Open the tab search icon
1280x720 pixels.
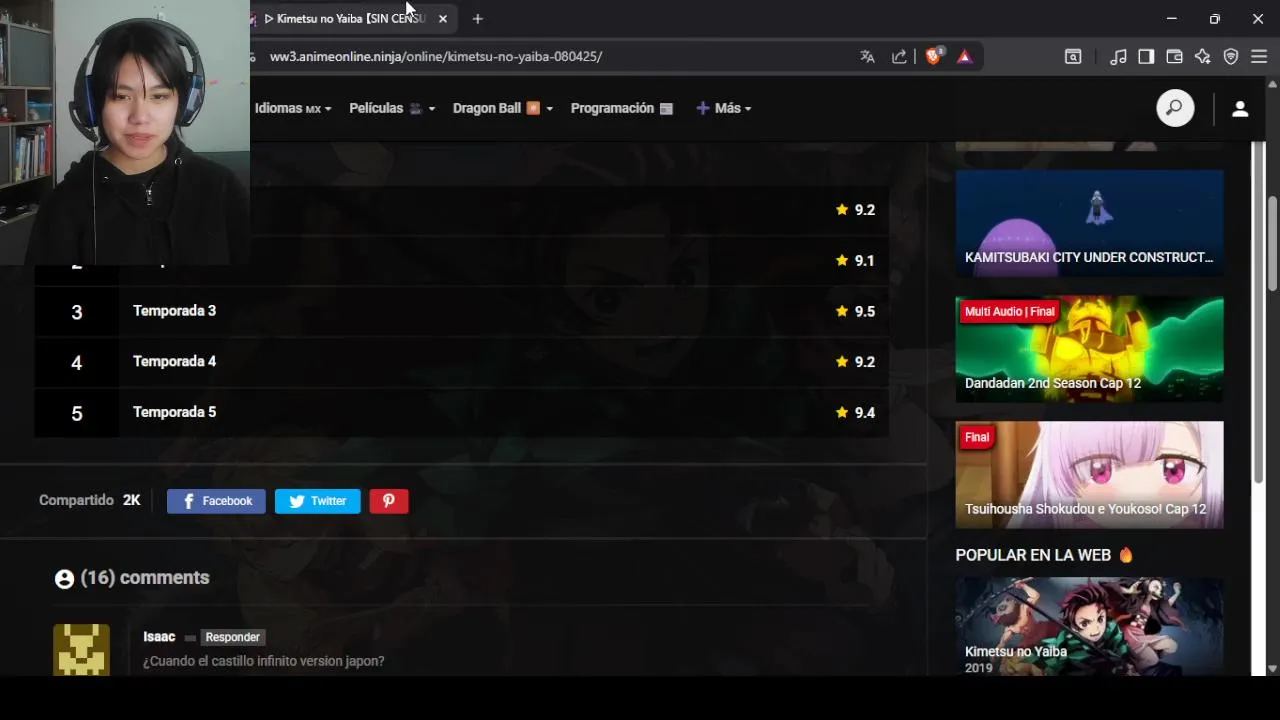point(1073,57)
